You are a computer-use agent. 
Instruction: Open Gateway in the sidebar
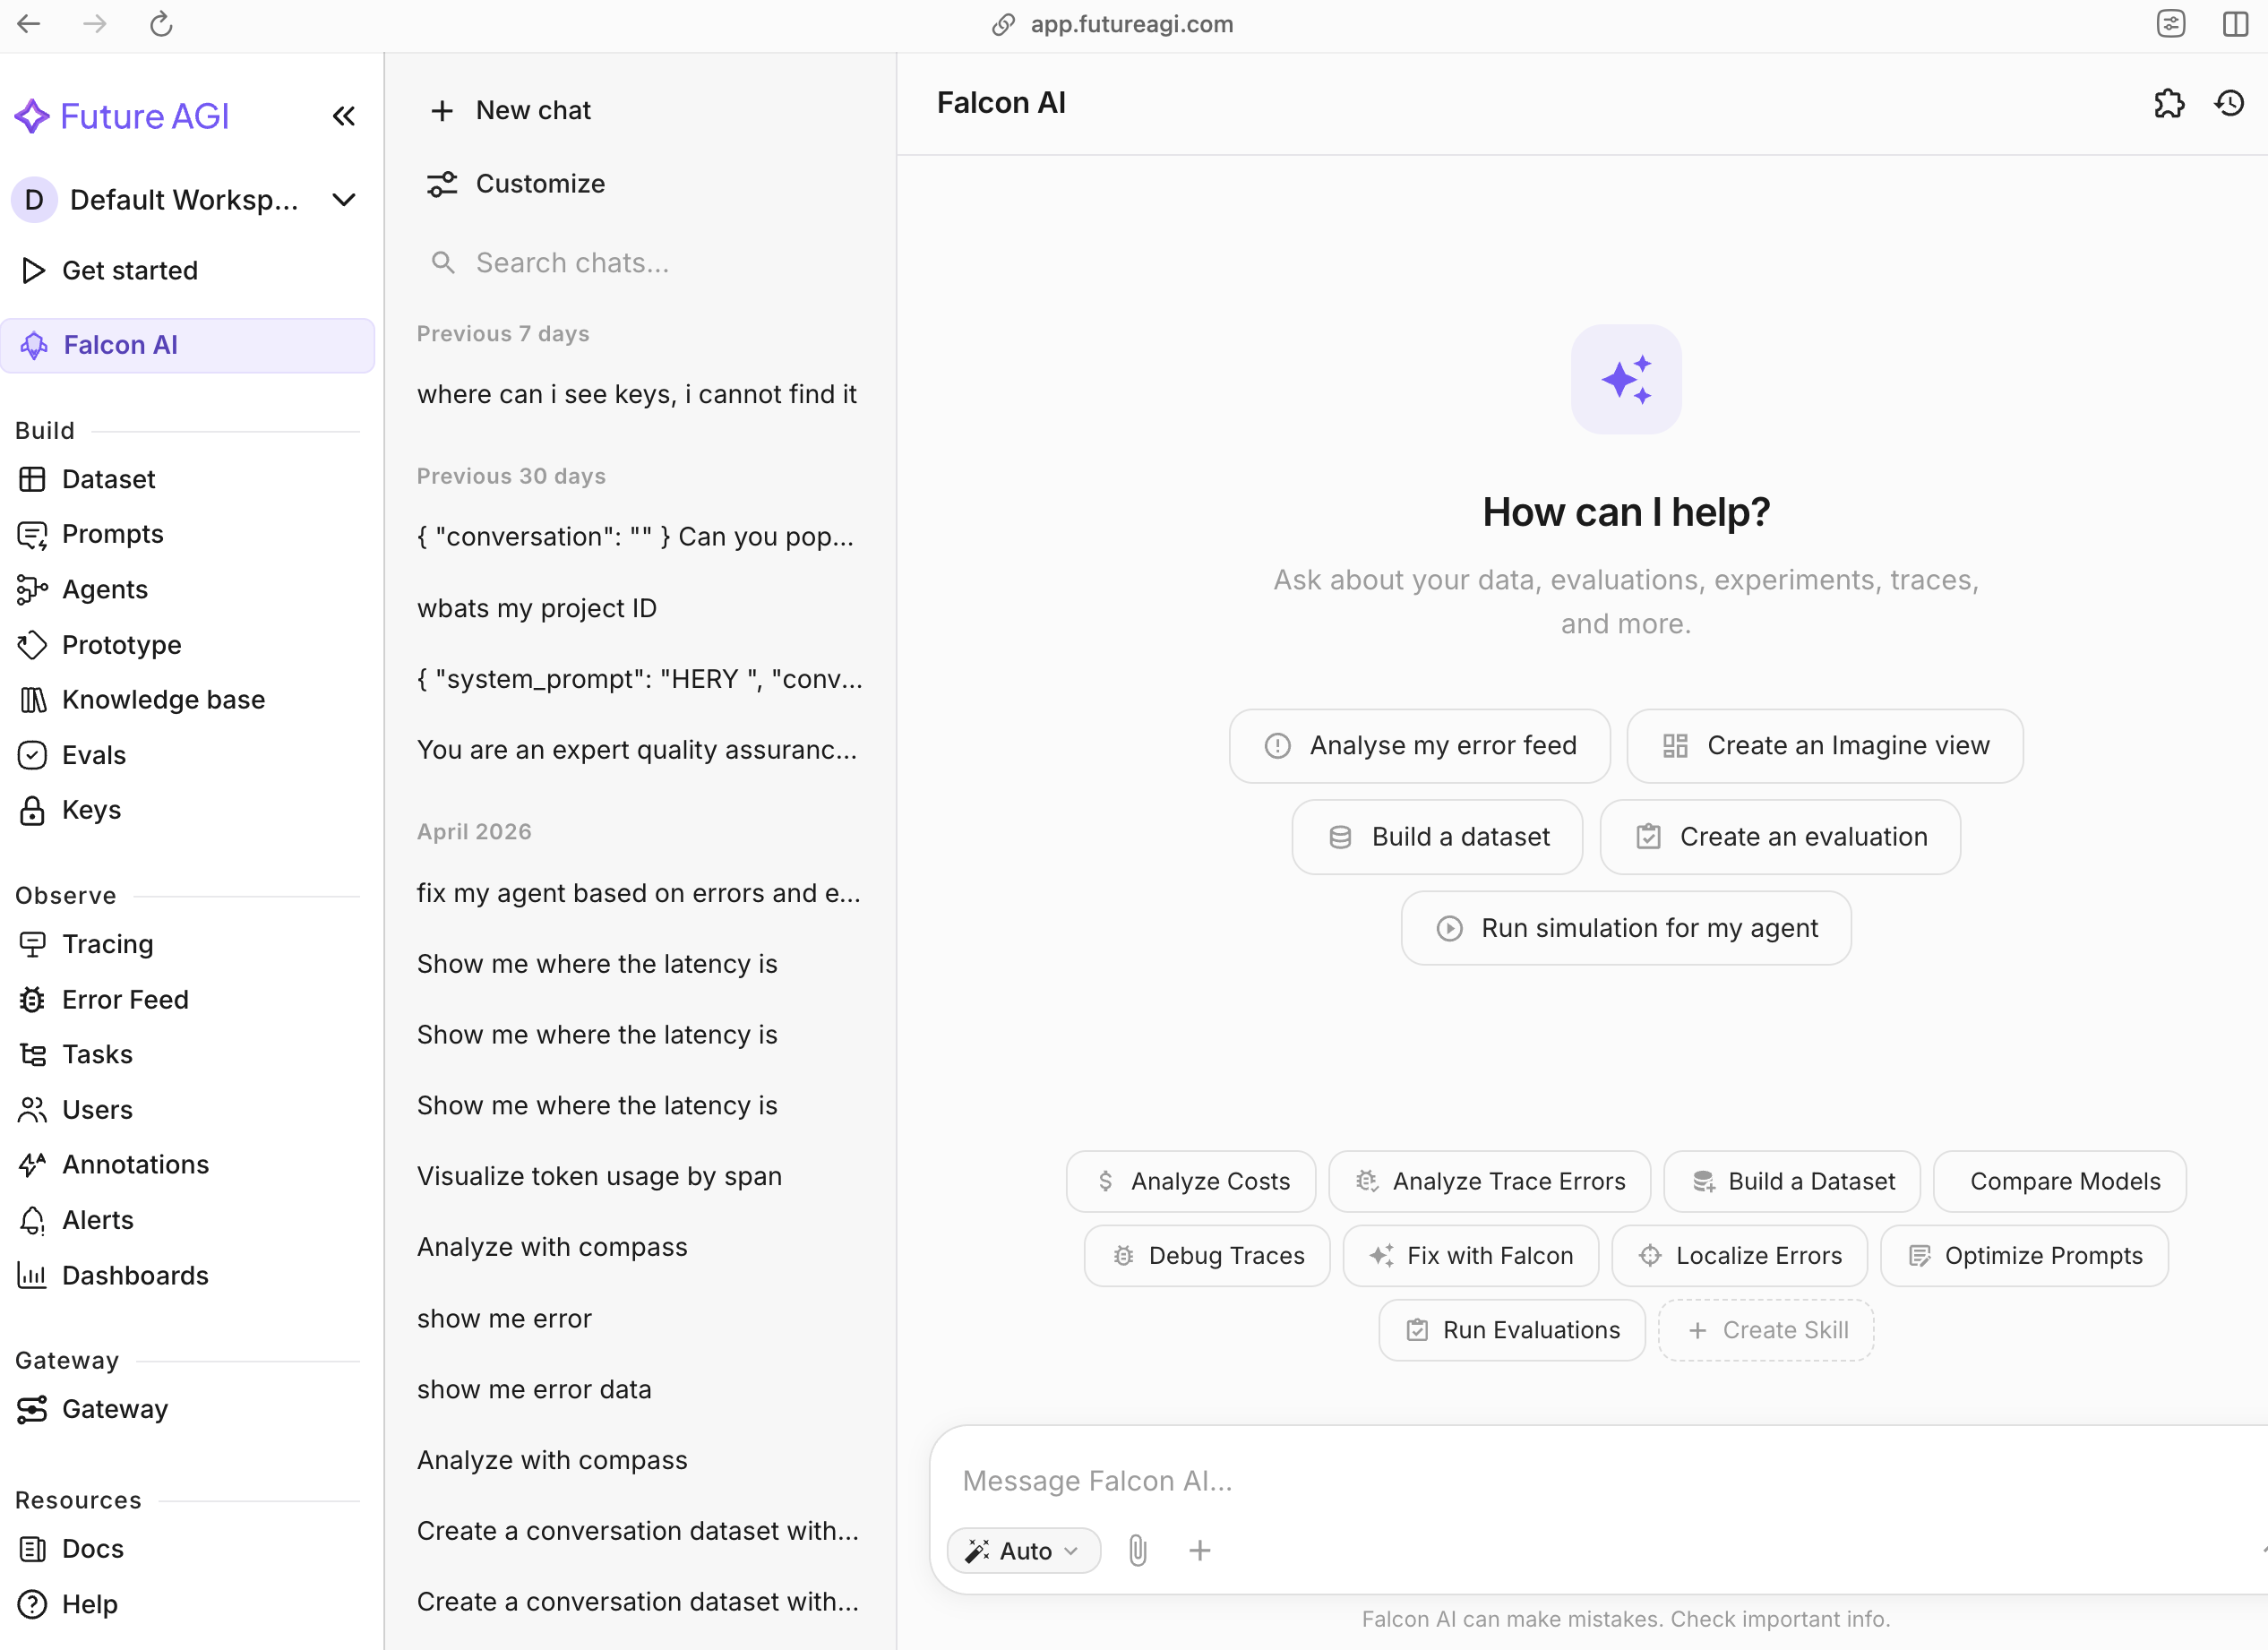click(x=115, y=1409)
